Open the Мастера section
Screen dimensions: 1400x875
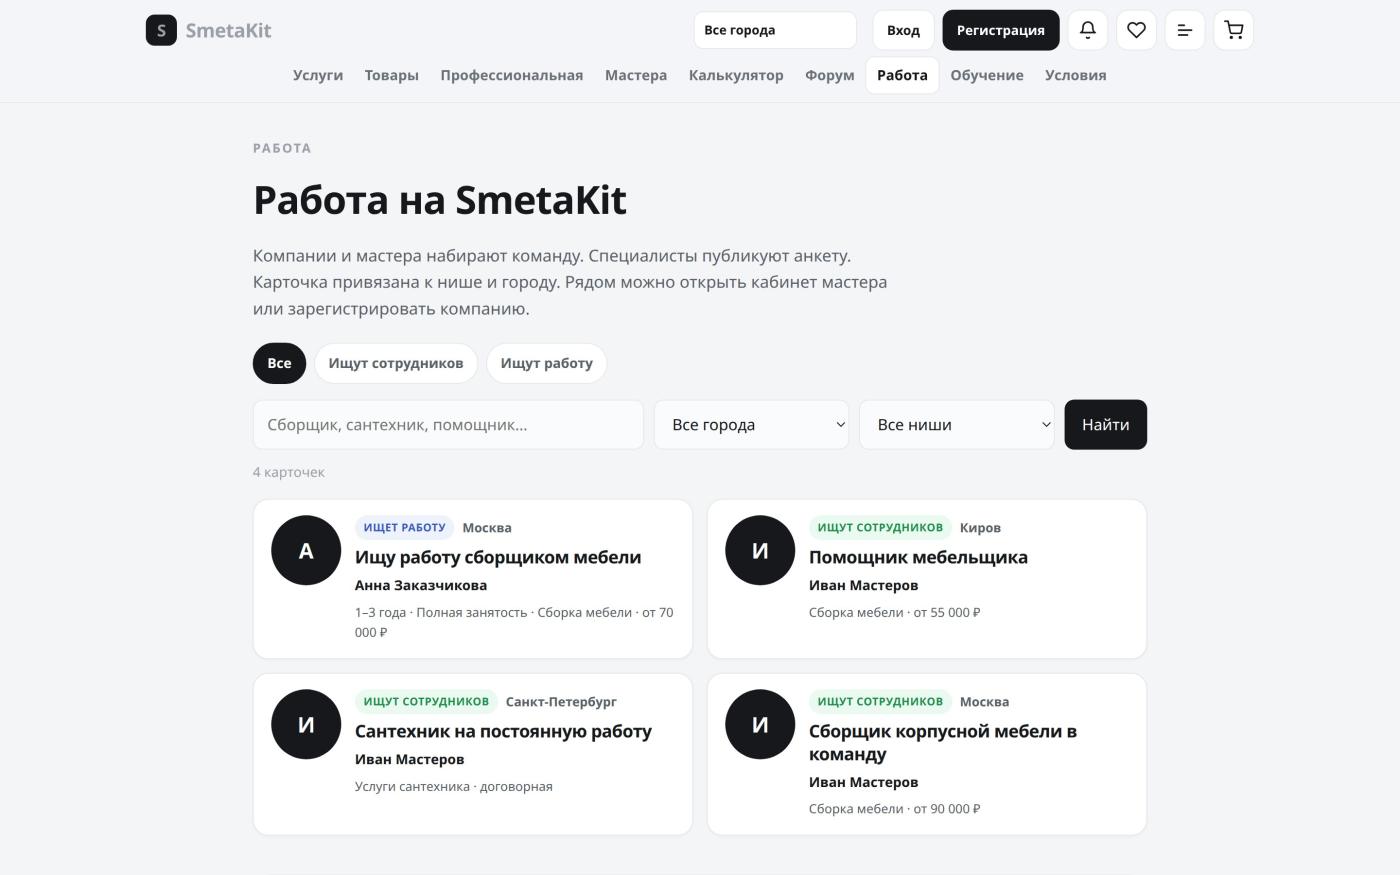636,75
